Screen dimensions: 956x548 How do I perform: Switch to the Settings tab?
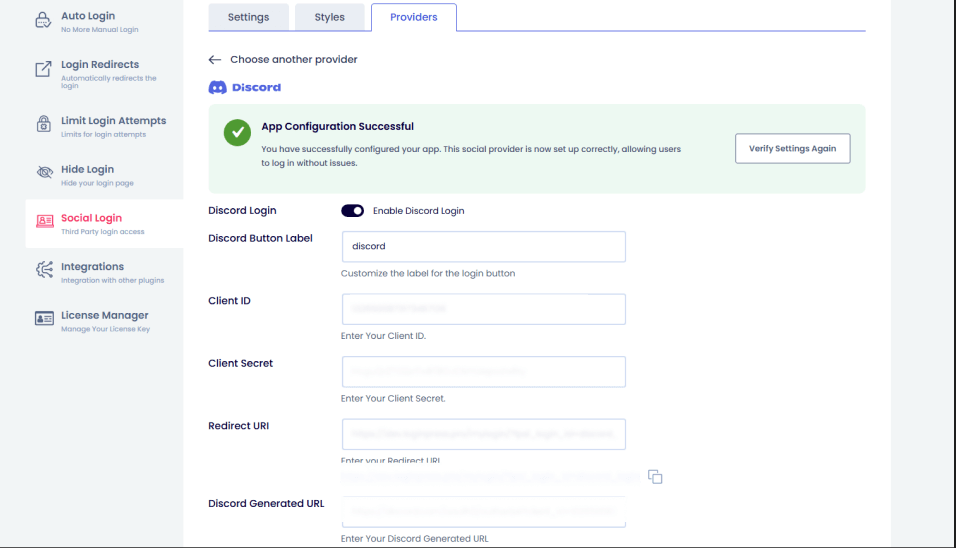[x=248, y=17]
